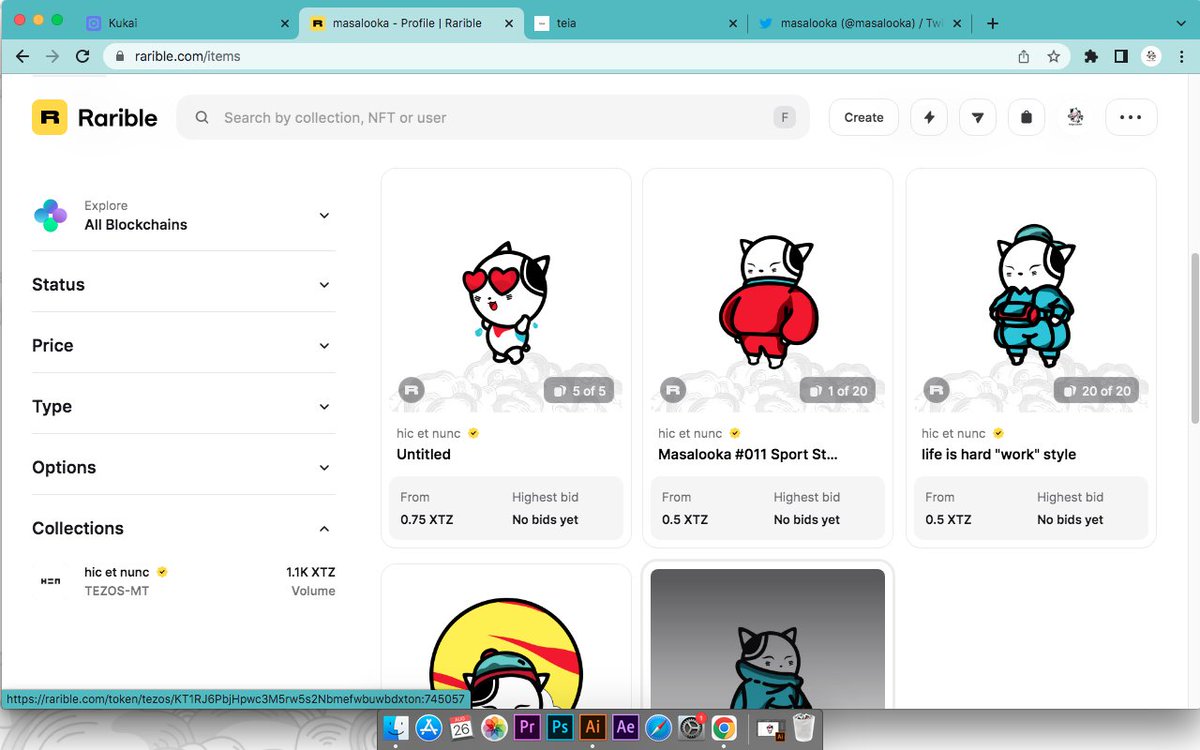Image resolution: width=1200 pixels, height=750 pixels.
Task: Click the 1.1K XTZ volume value
Action: tap(310, 573)
